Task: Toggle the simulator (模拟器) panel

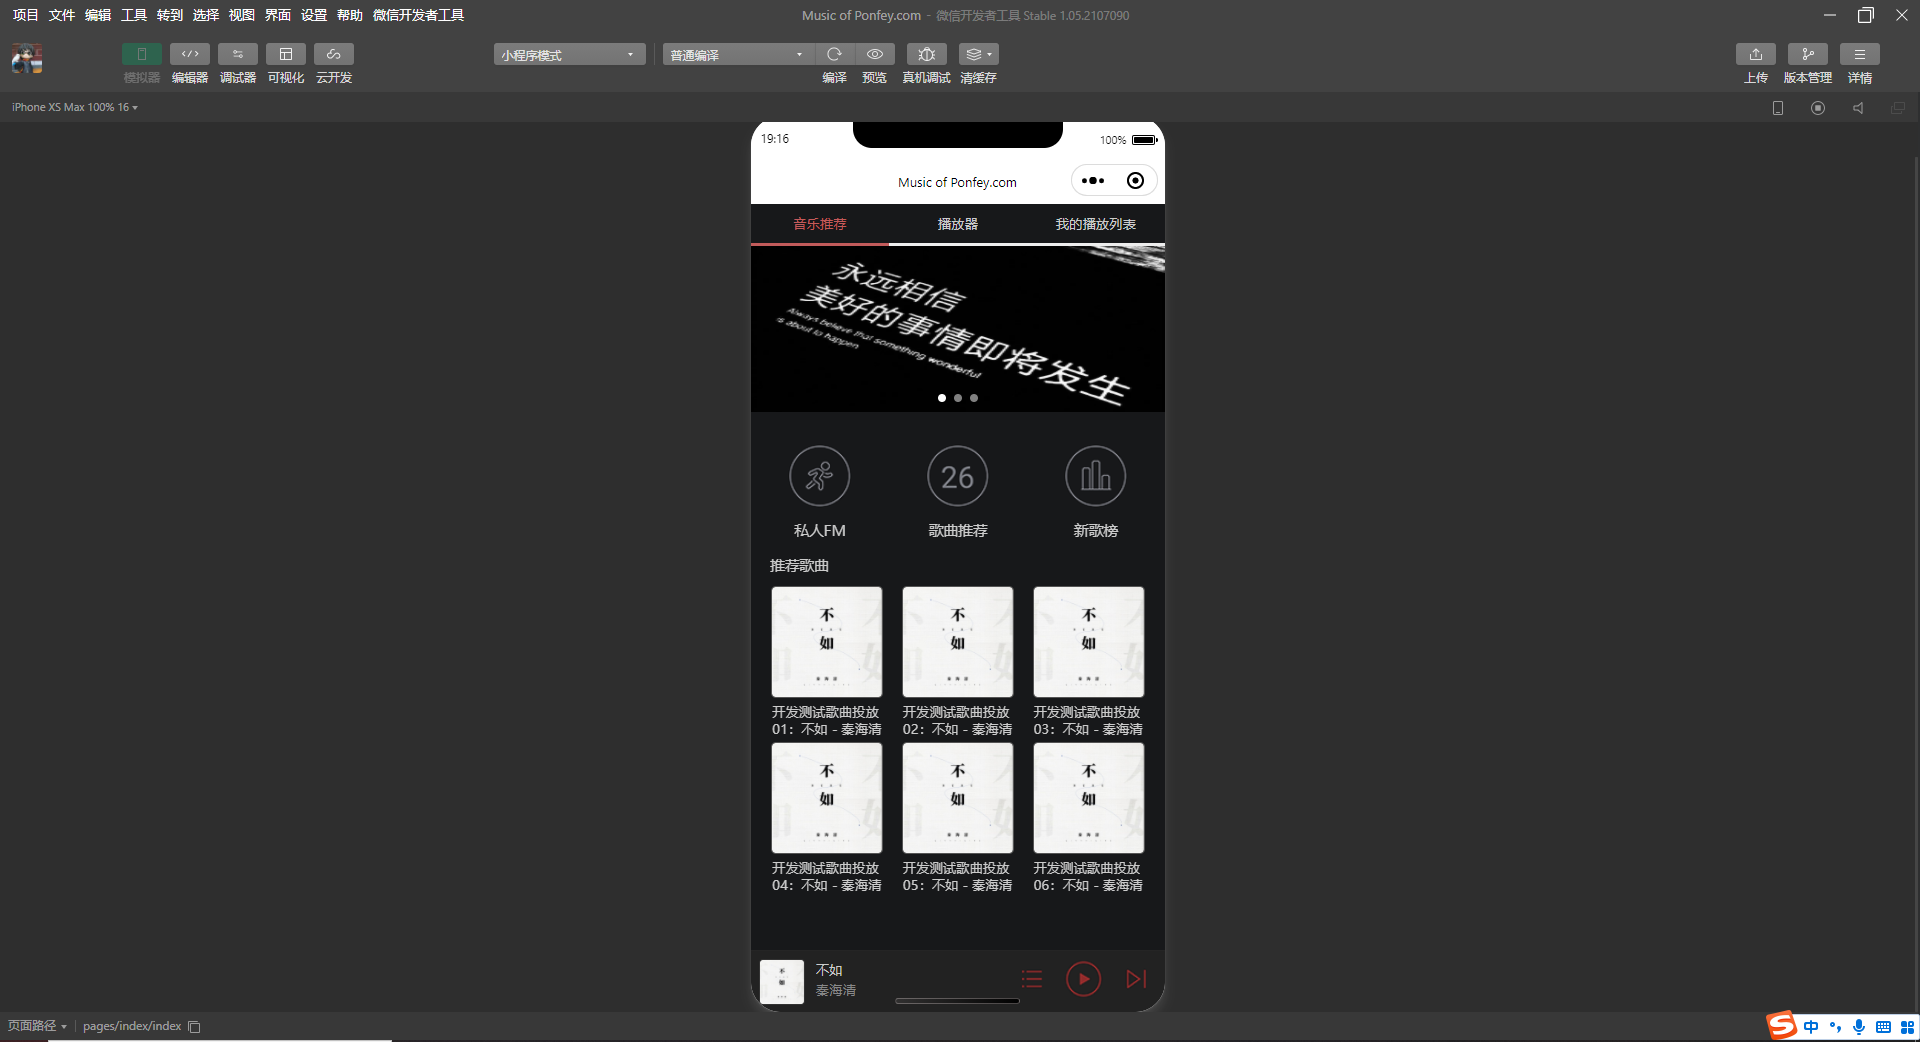Action: tap(141, 54)
